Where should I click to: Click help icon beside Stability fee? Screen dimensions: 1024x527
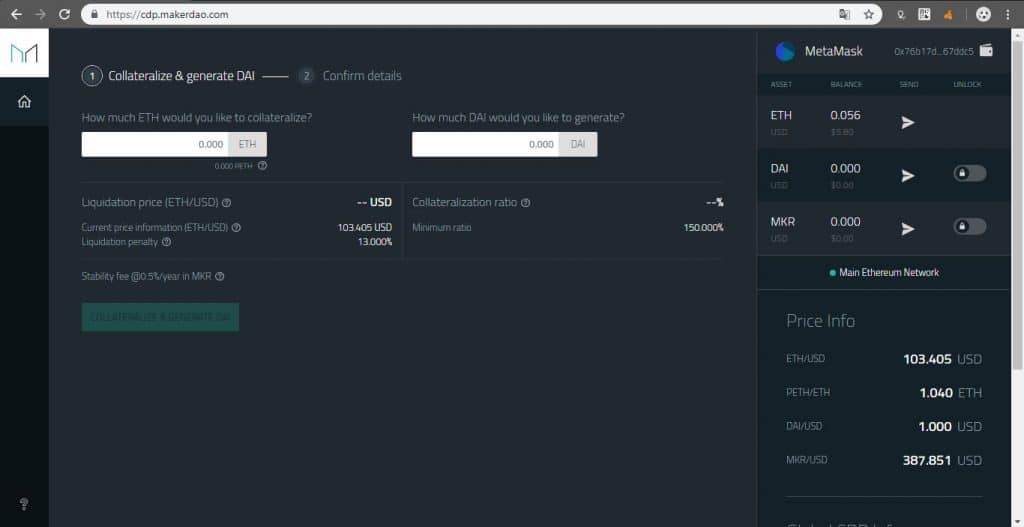point(220,276)
